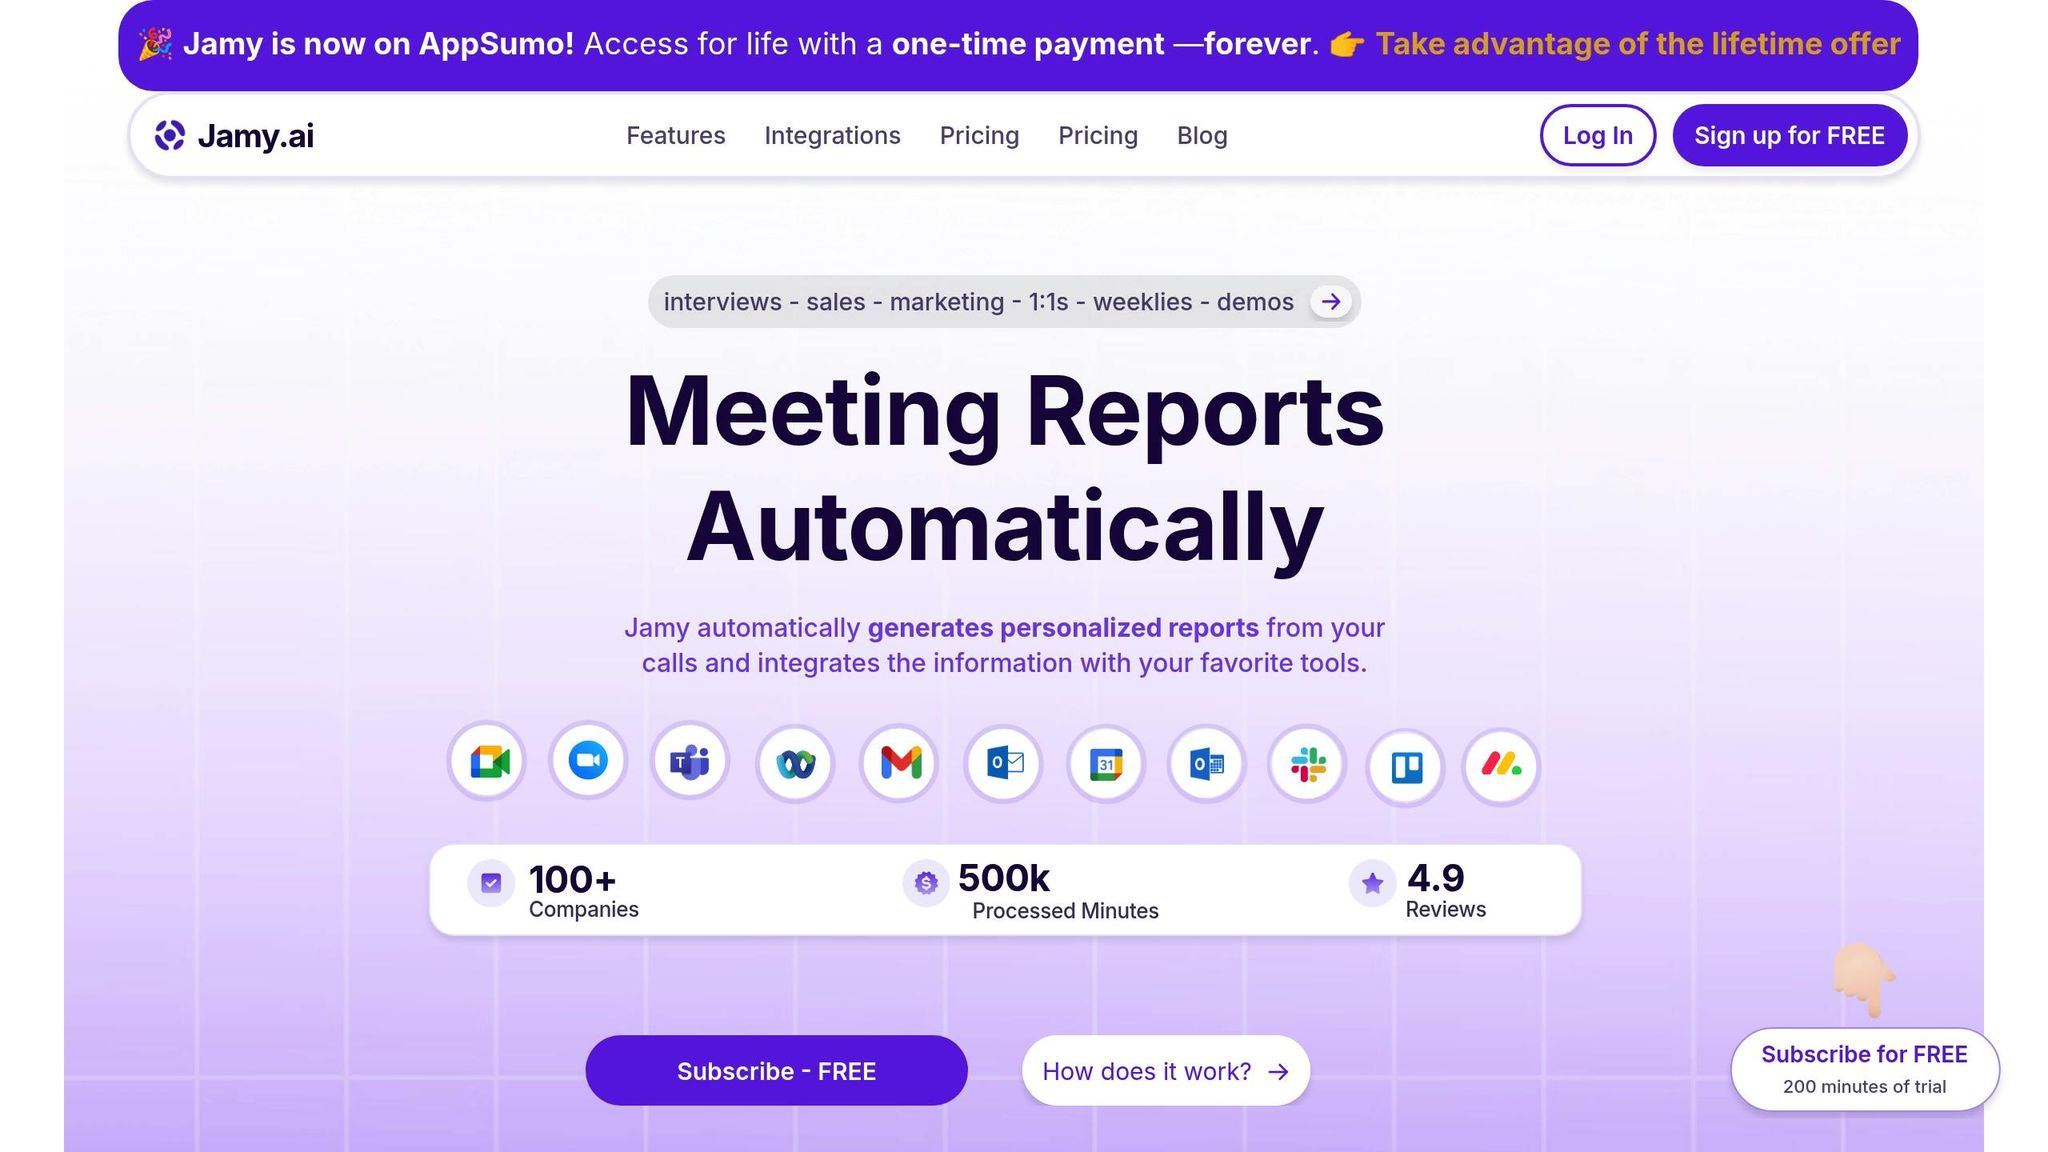Open the How does it work? link
Image resolution: width=2048 pixels, height=1152 pixels.
pyautogui.click(x=1165, y=1070)
